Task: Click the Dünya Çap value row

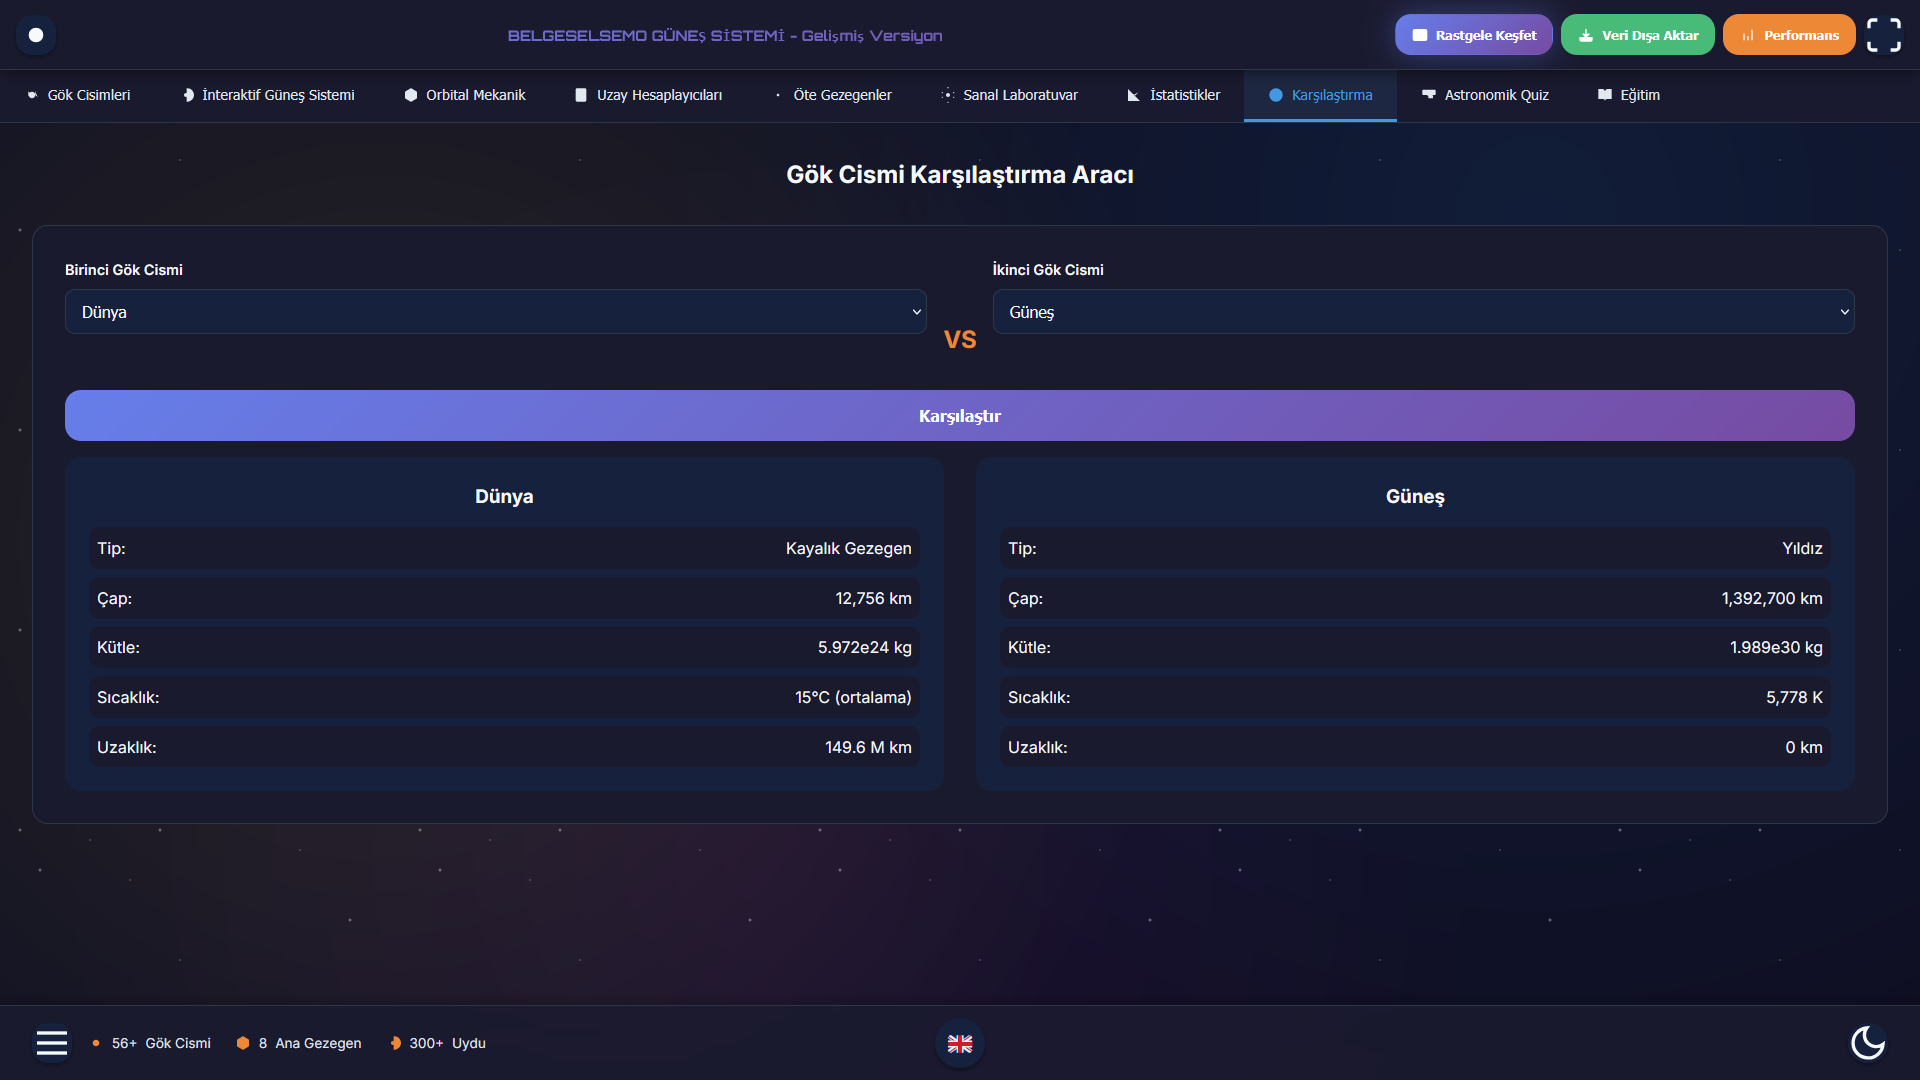Action: (504, 598)
